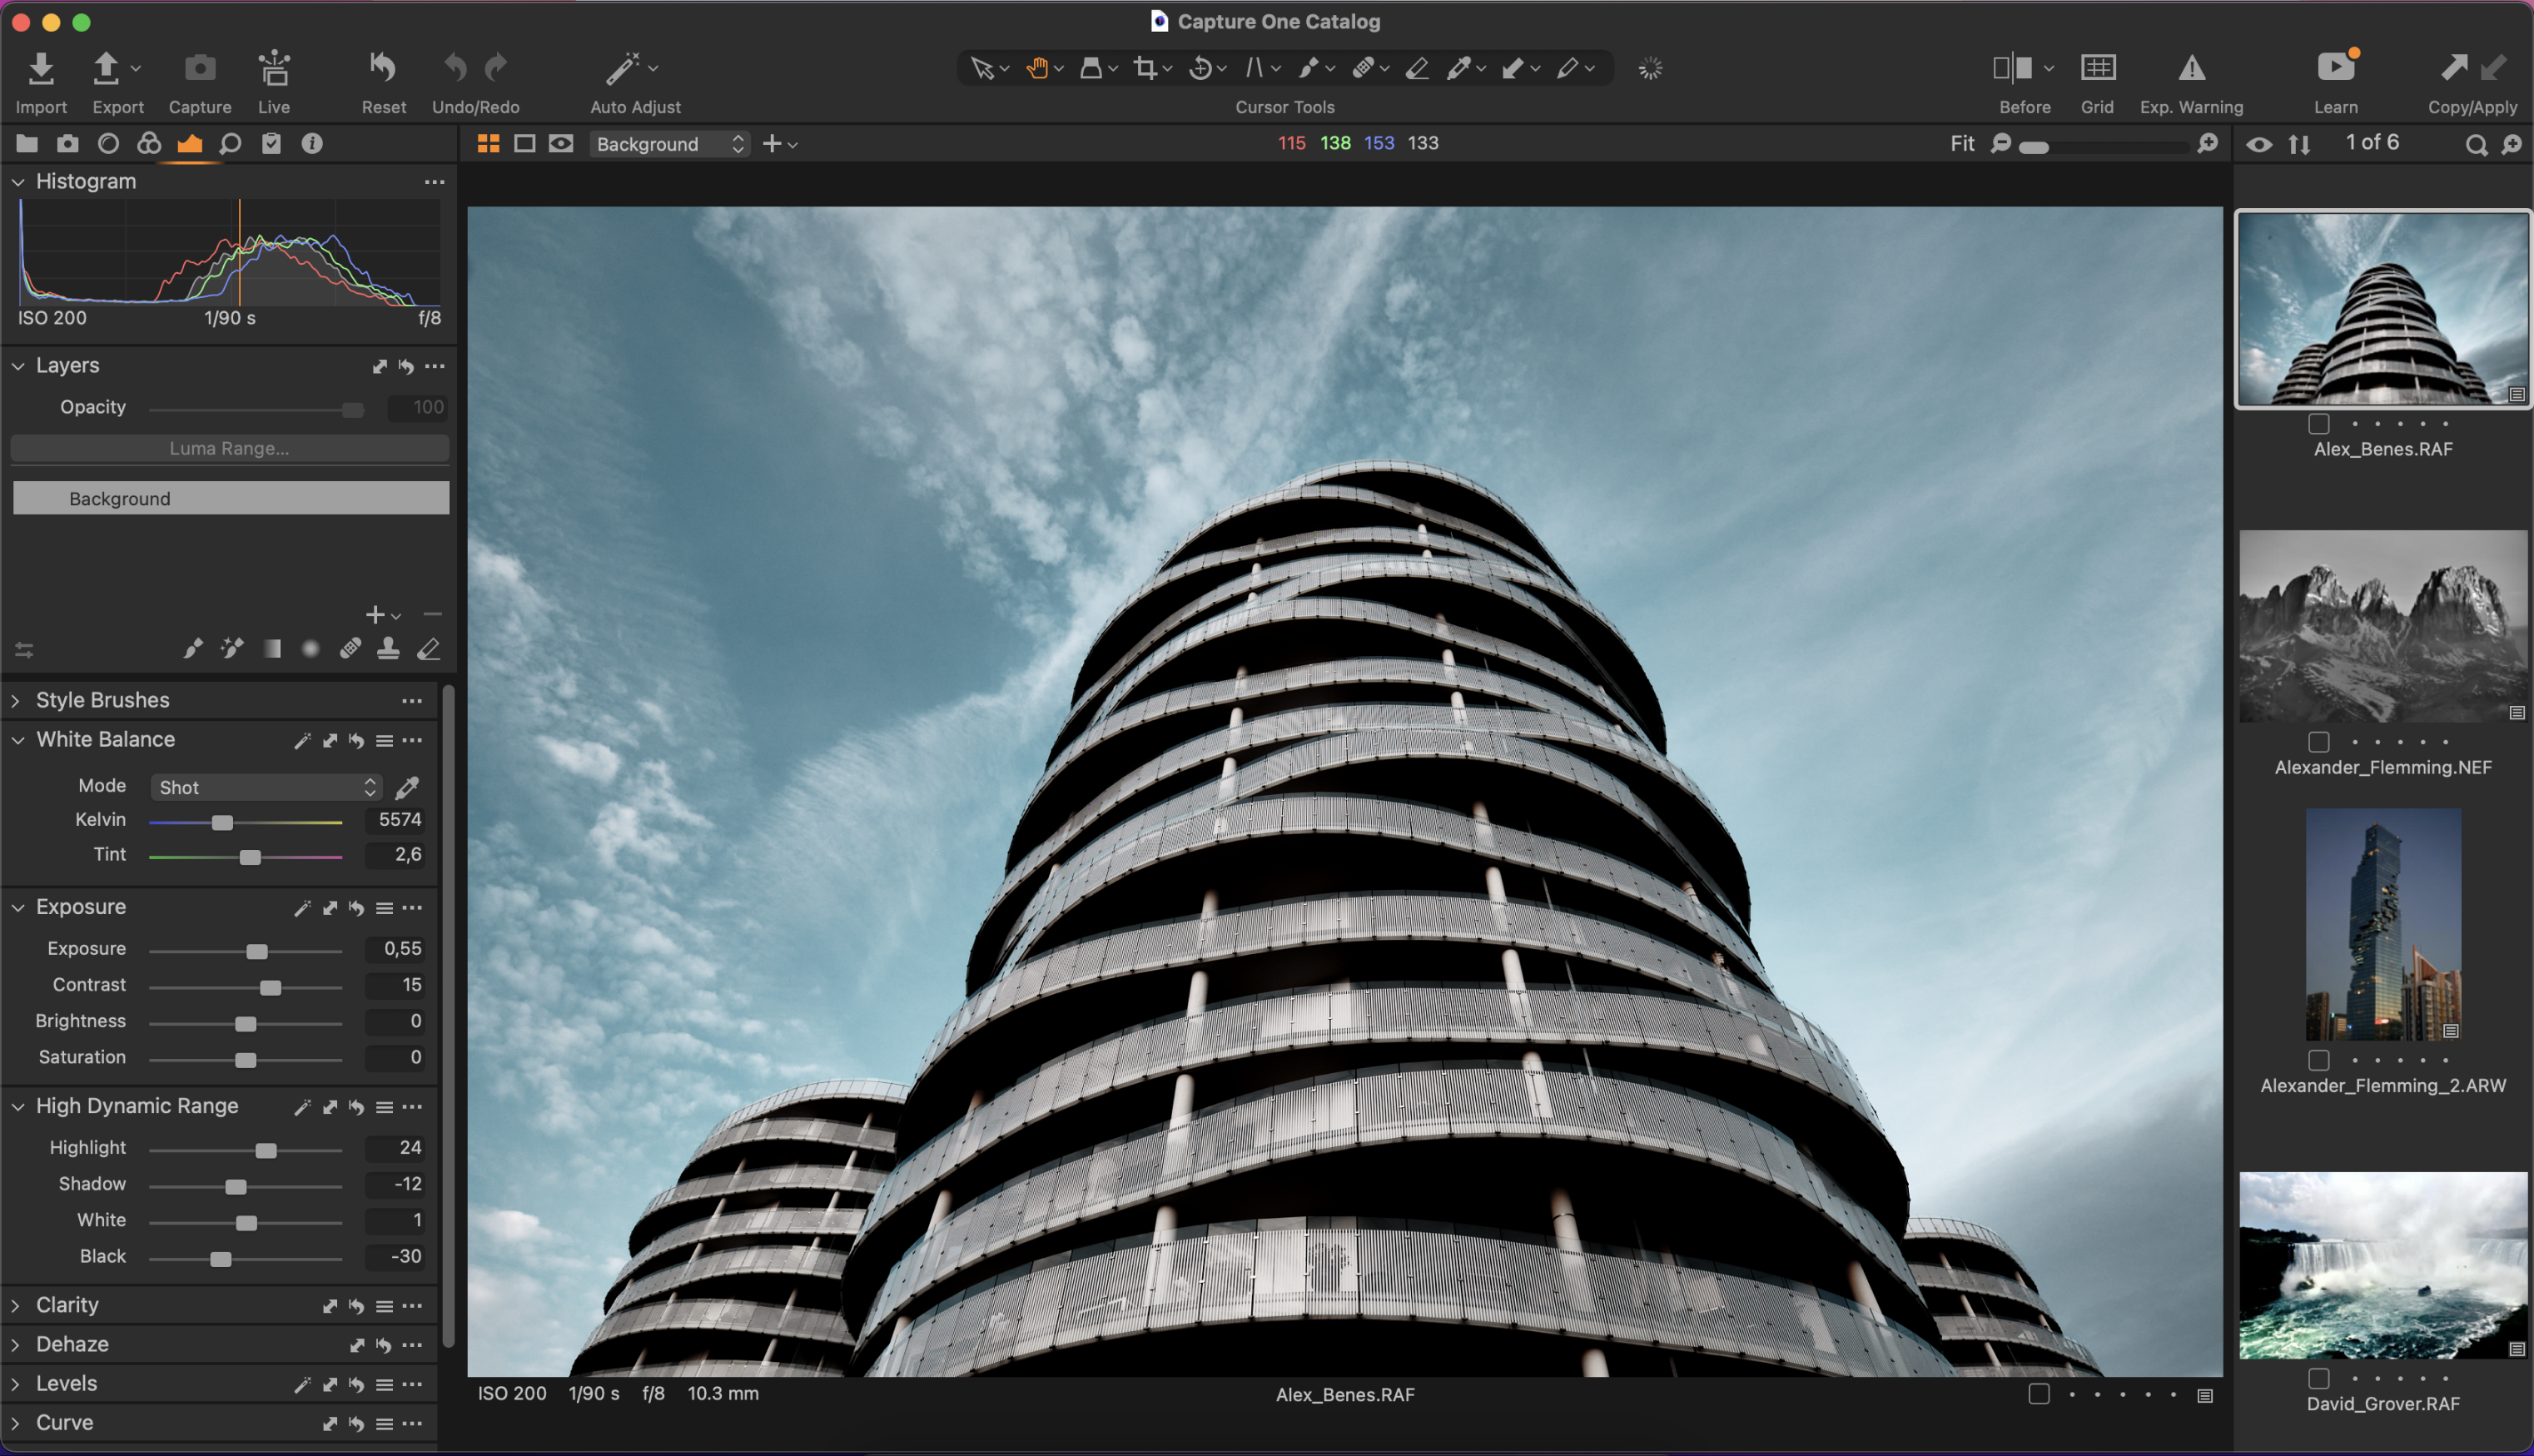Click the Reset adjustments icon
The height and width of the screenshot is (1456, 2534).
click(383, 68)
